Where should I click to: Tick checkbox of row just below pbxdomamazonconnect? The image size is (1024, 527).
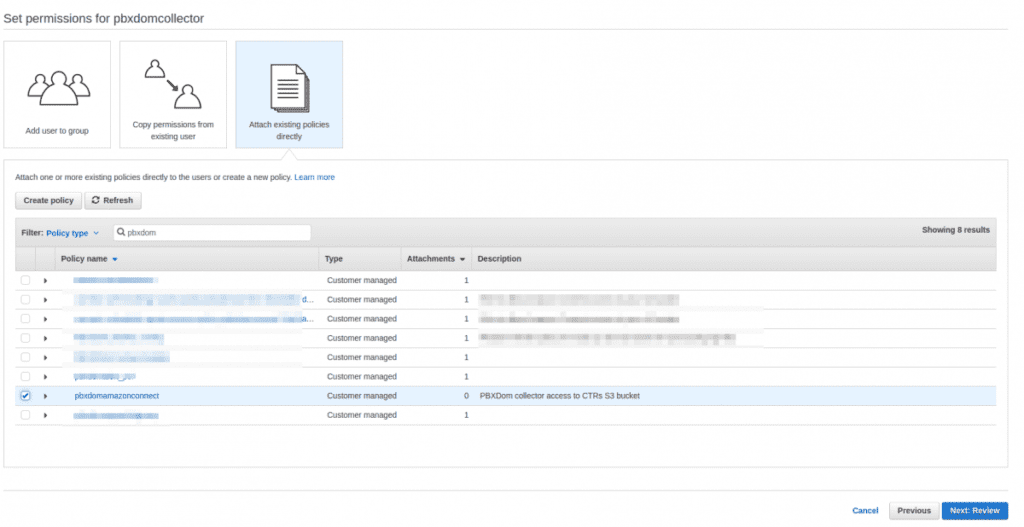pos(25,415)
